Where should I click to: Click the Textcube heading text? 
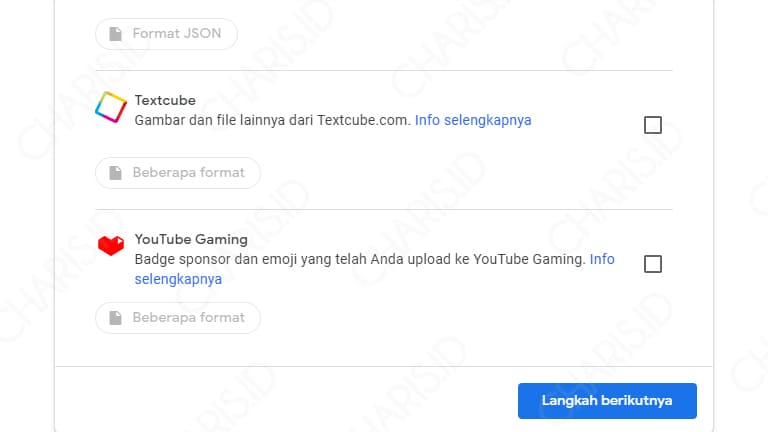pyautogui.click(x=165, y=100)
